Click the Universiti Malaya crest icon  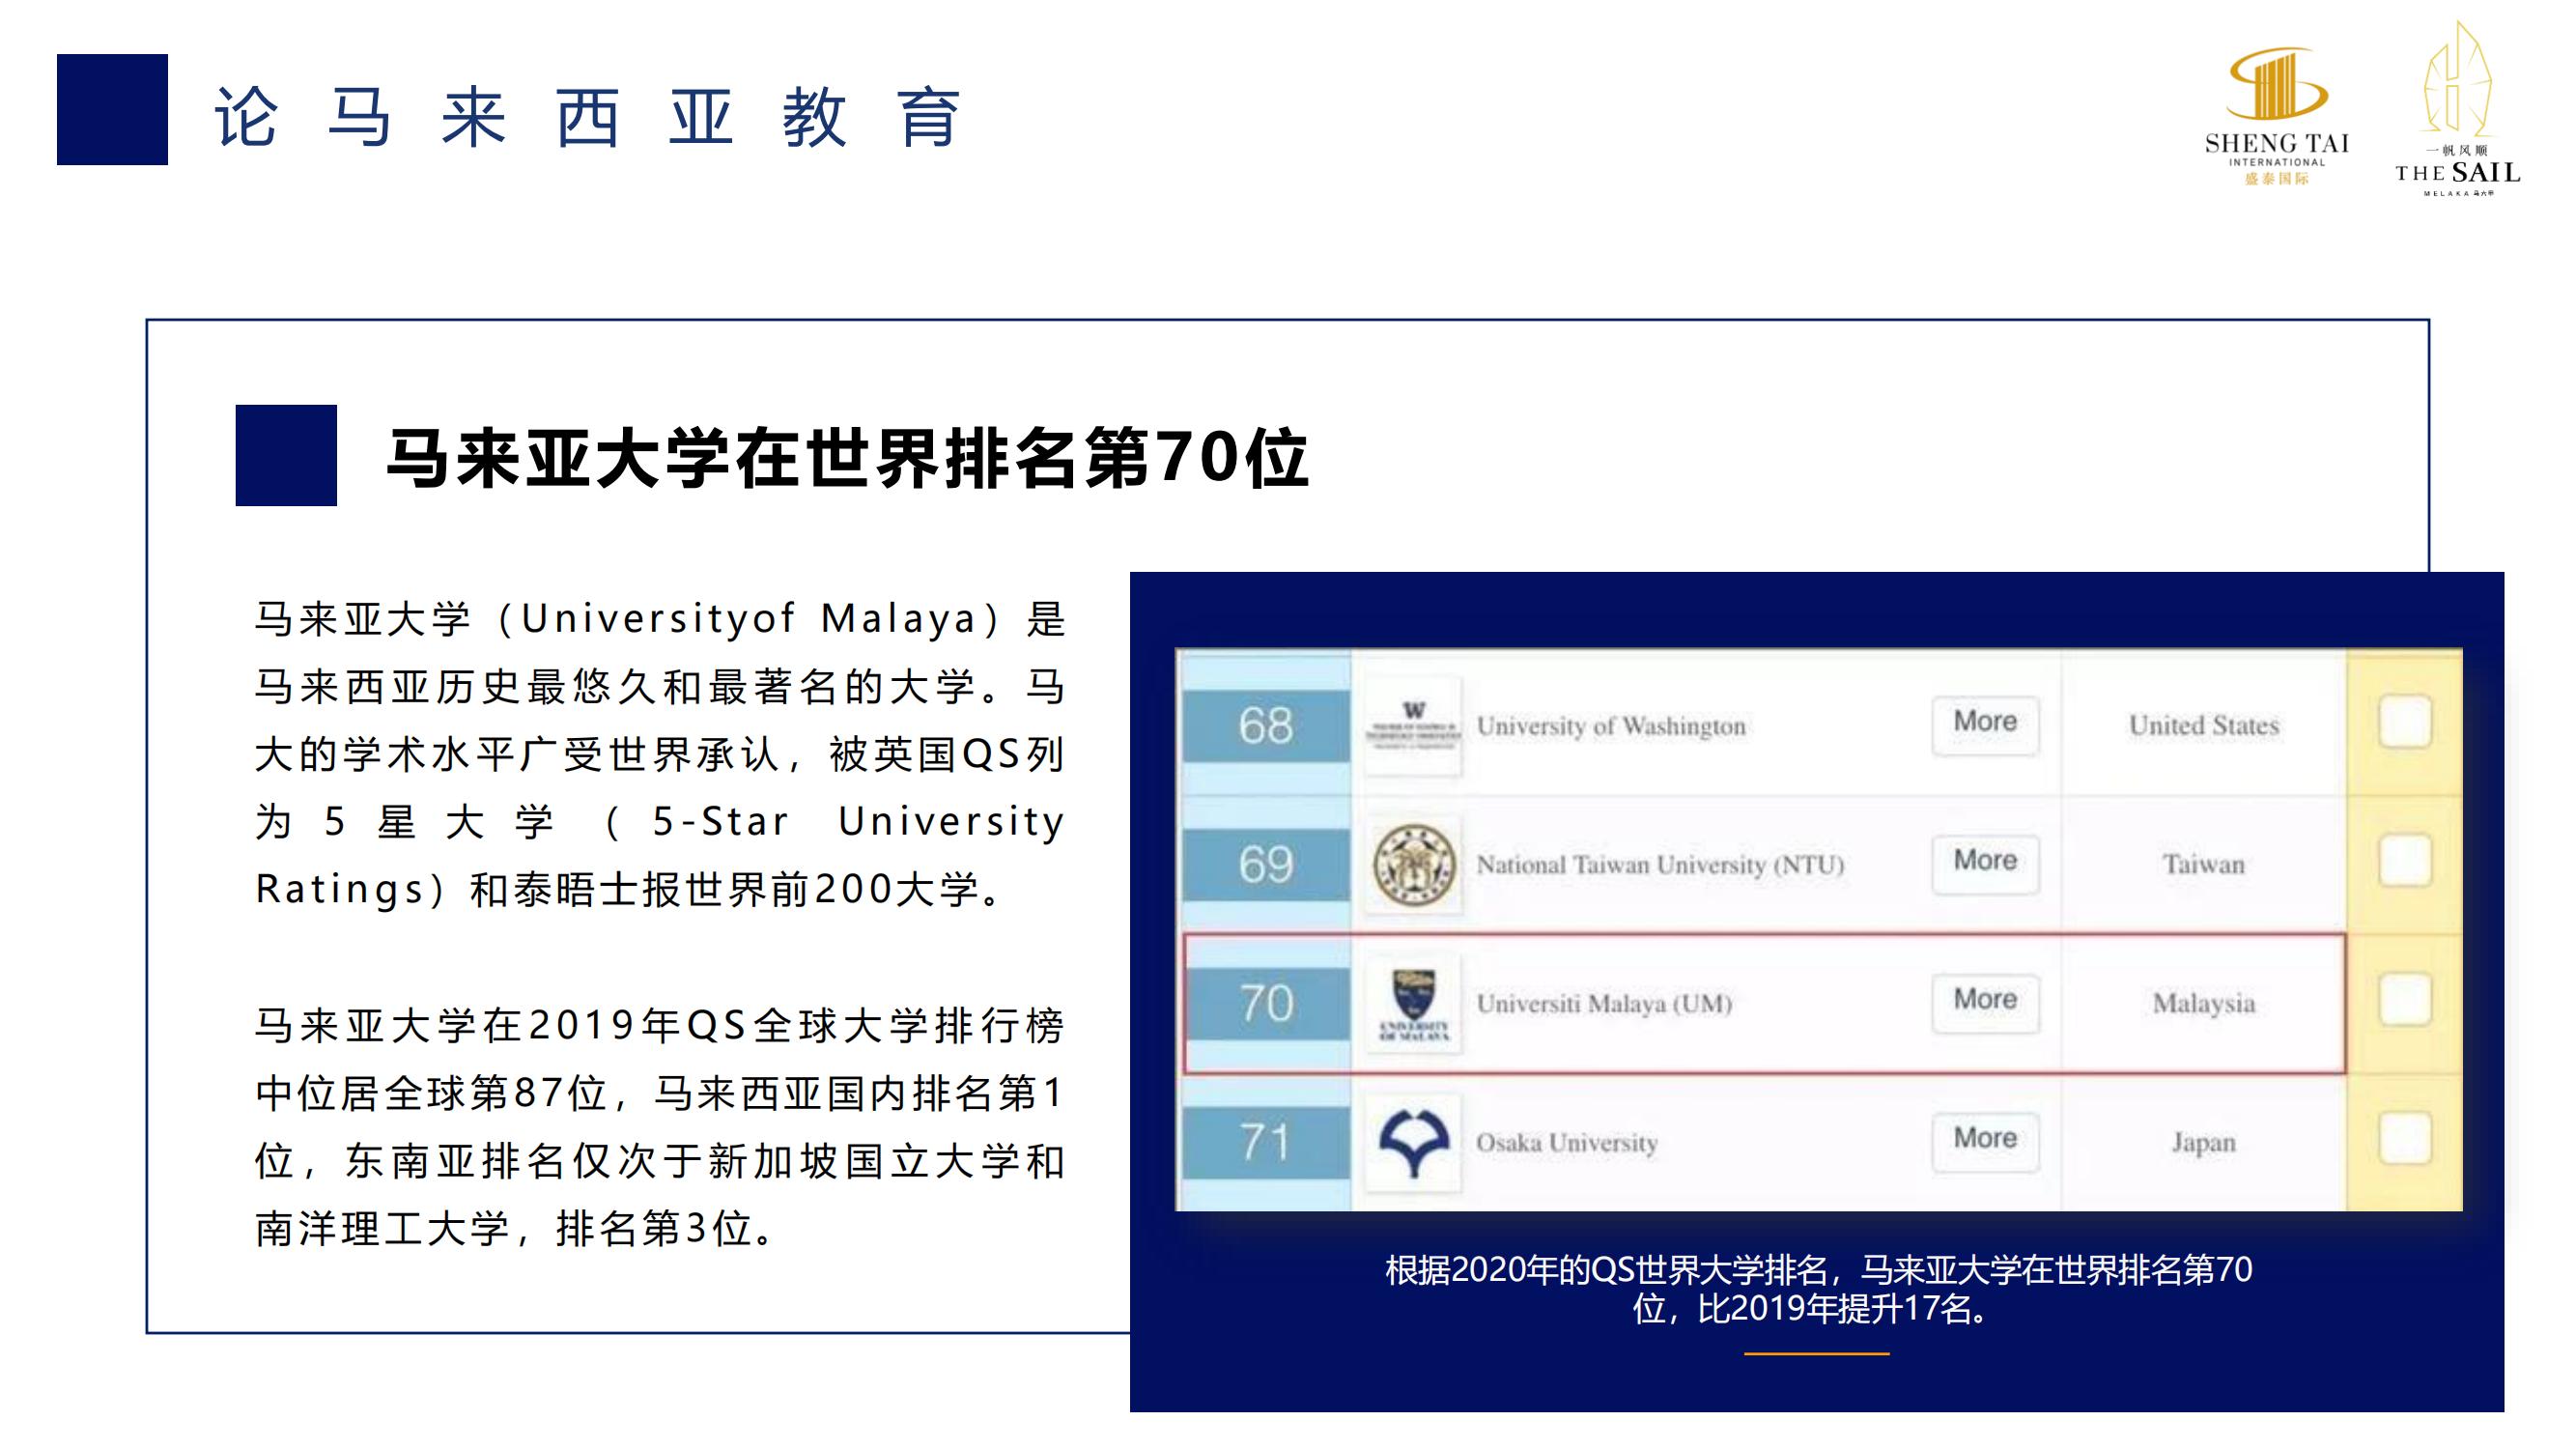(x=1413, y=1003)
